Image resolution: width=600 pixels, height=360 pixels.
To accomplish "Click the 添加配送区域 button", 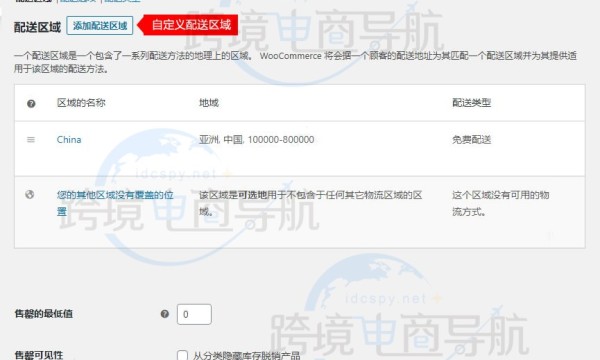I will click(99, 26).
